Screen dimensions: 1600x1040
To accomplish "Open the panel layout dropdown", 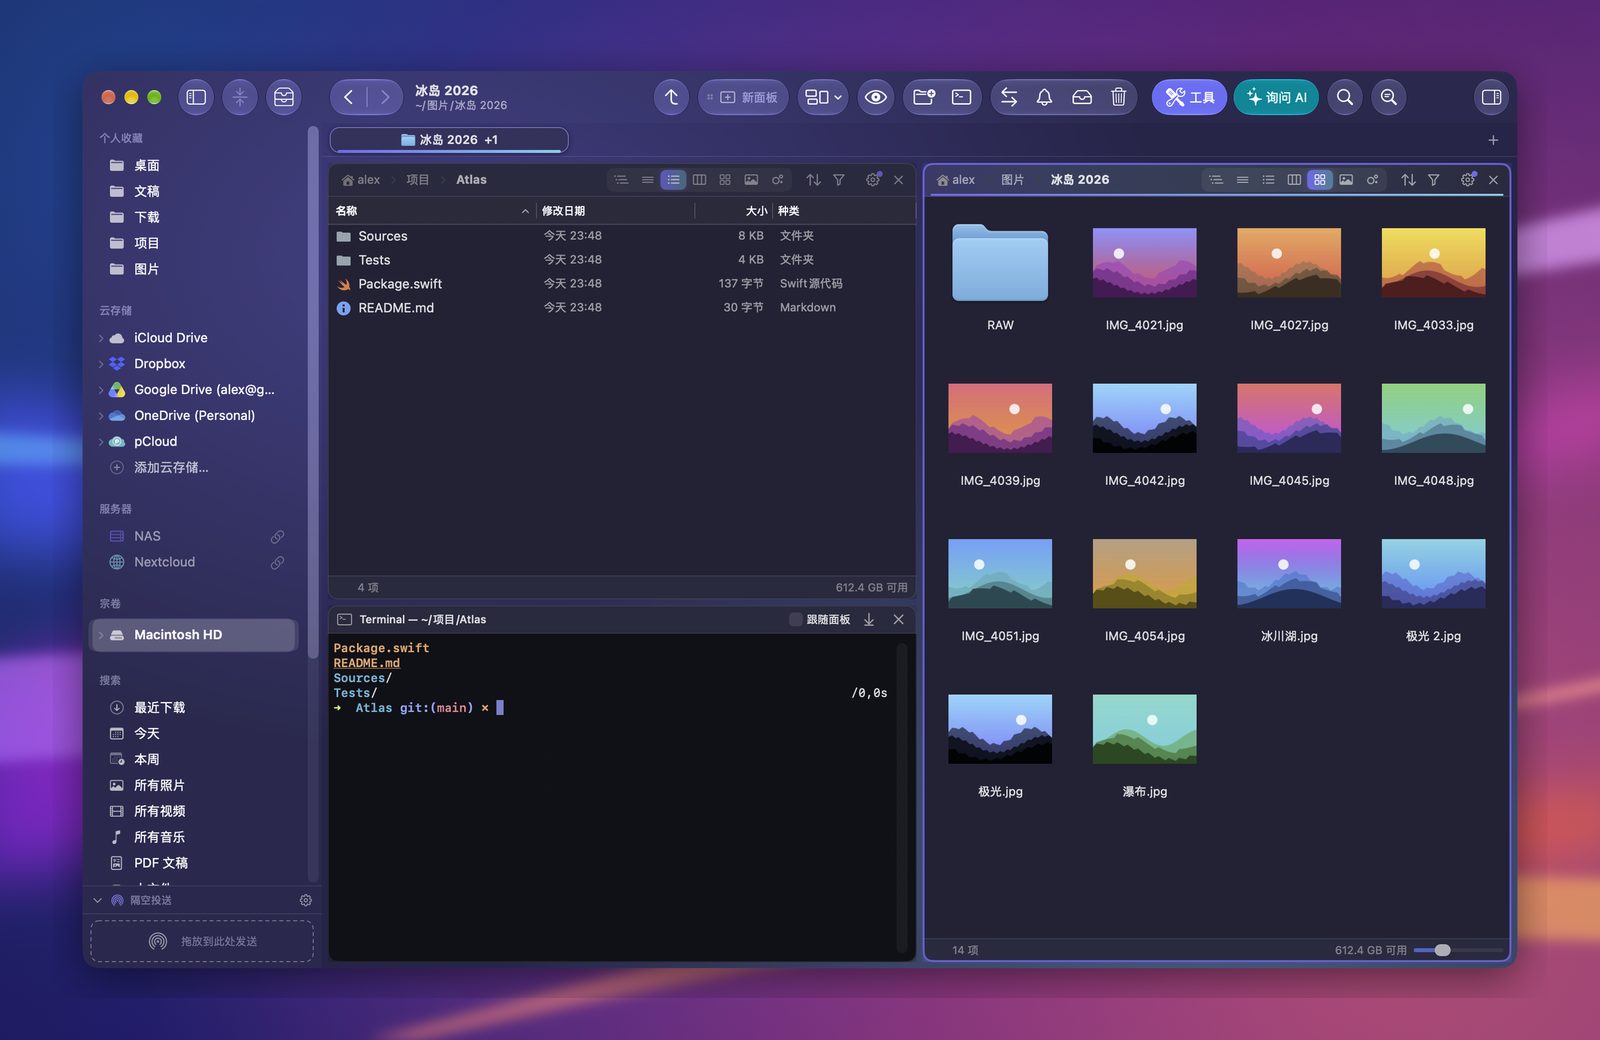I will pos(823,97).
